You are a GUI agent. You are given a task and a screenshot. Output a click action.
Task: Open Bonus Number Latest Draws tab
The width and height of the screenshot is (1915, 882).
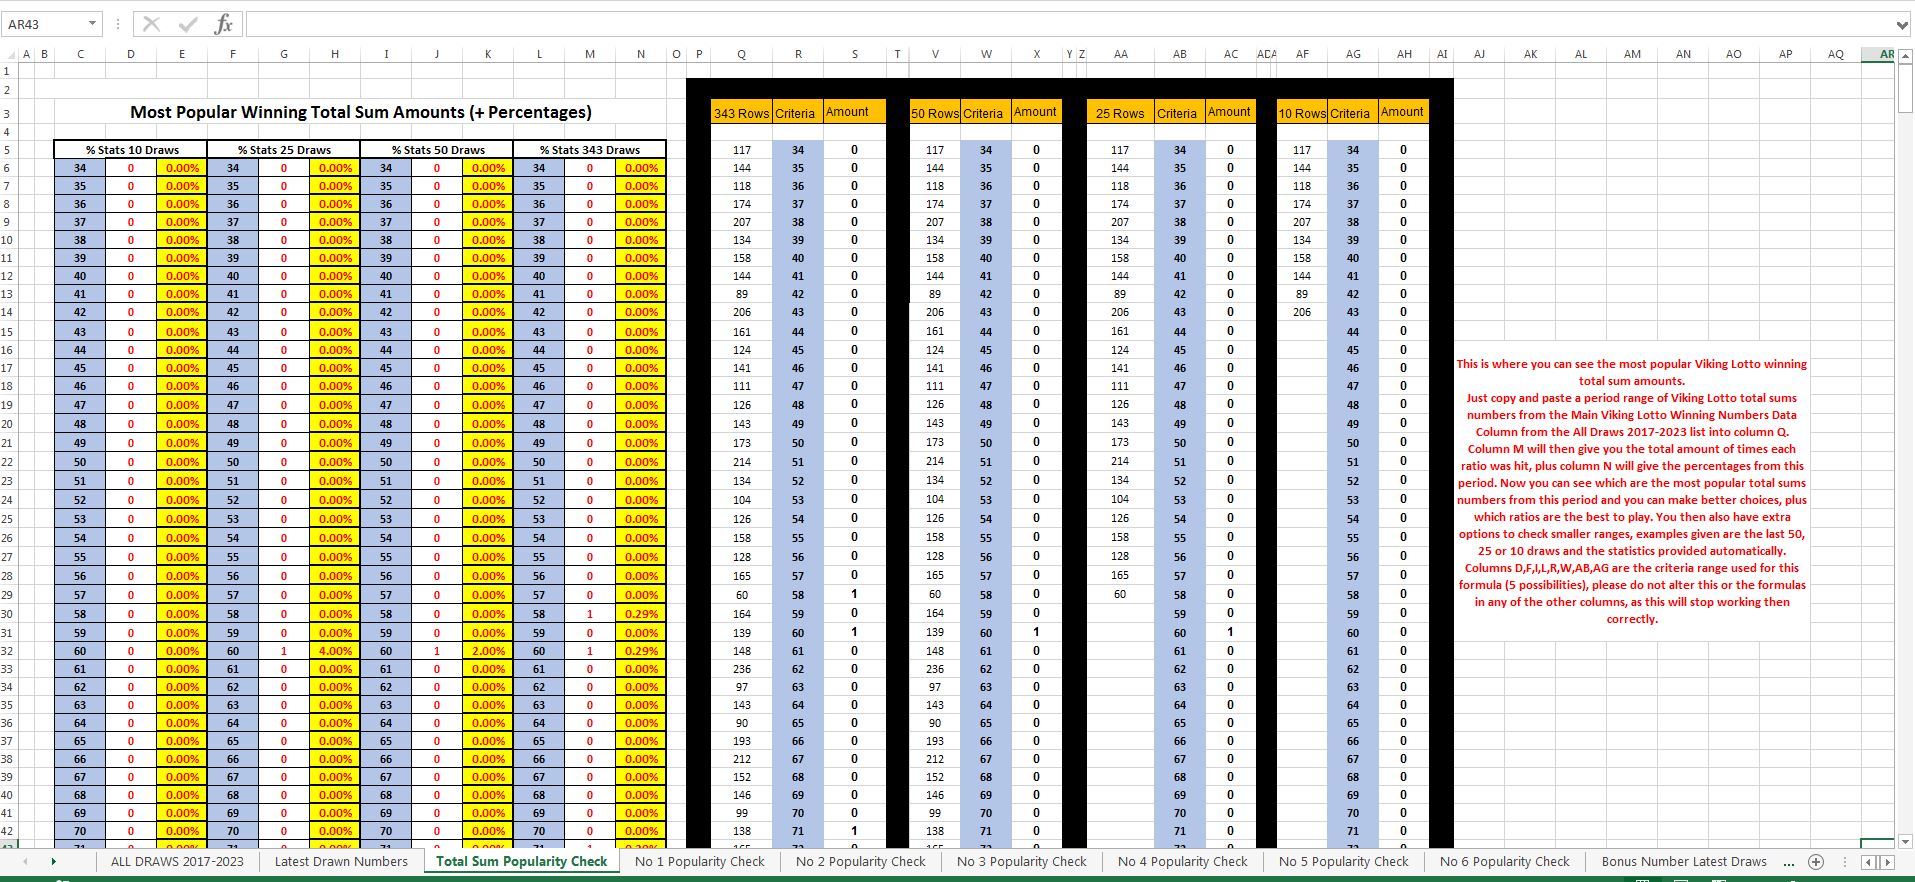(x=1684, y=861)
